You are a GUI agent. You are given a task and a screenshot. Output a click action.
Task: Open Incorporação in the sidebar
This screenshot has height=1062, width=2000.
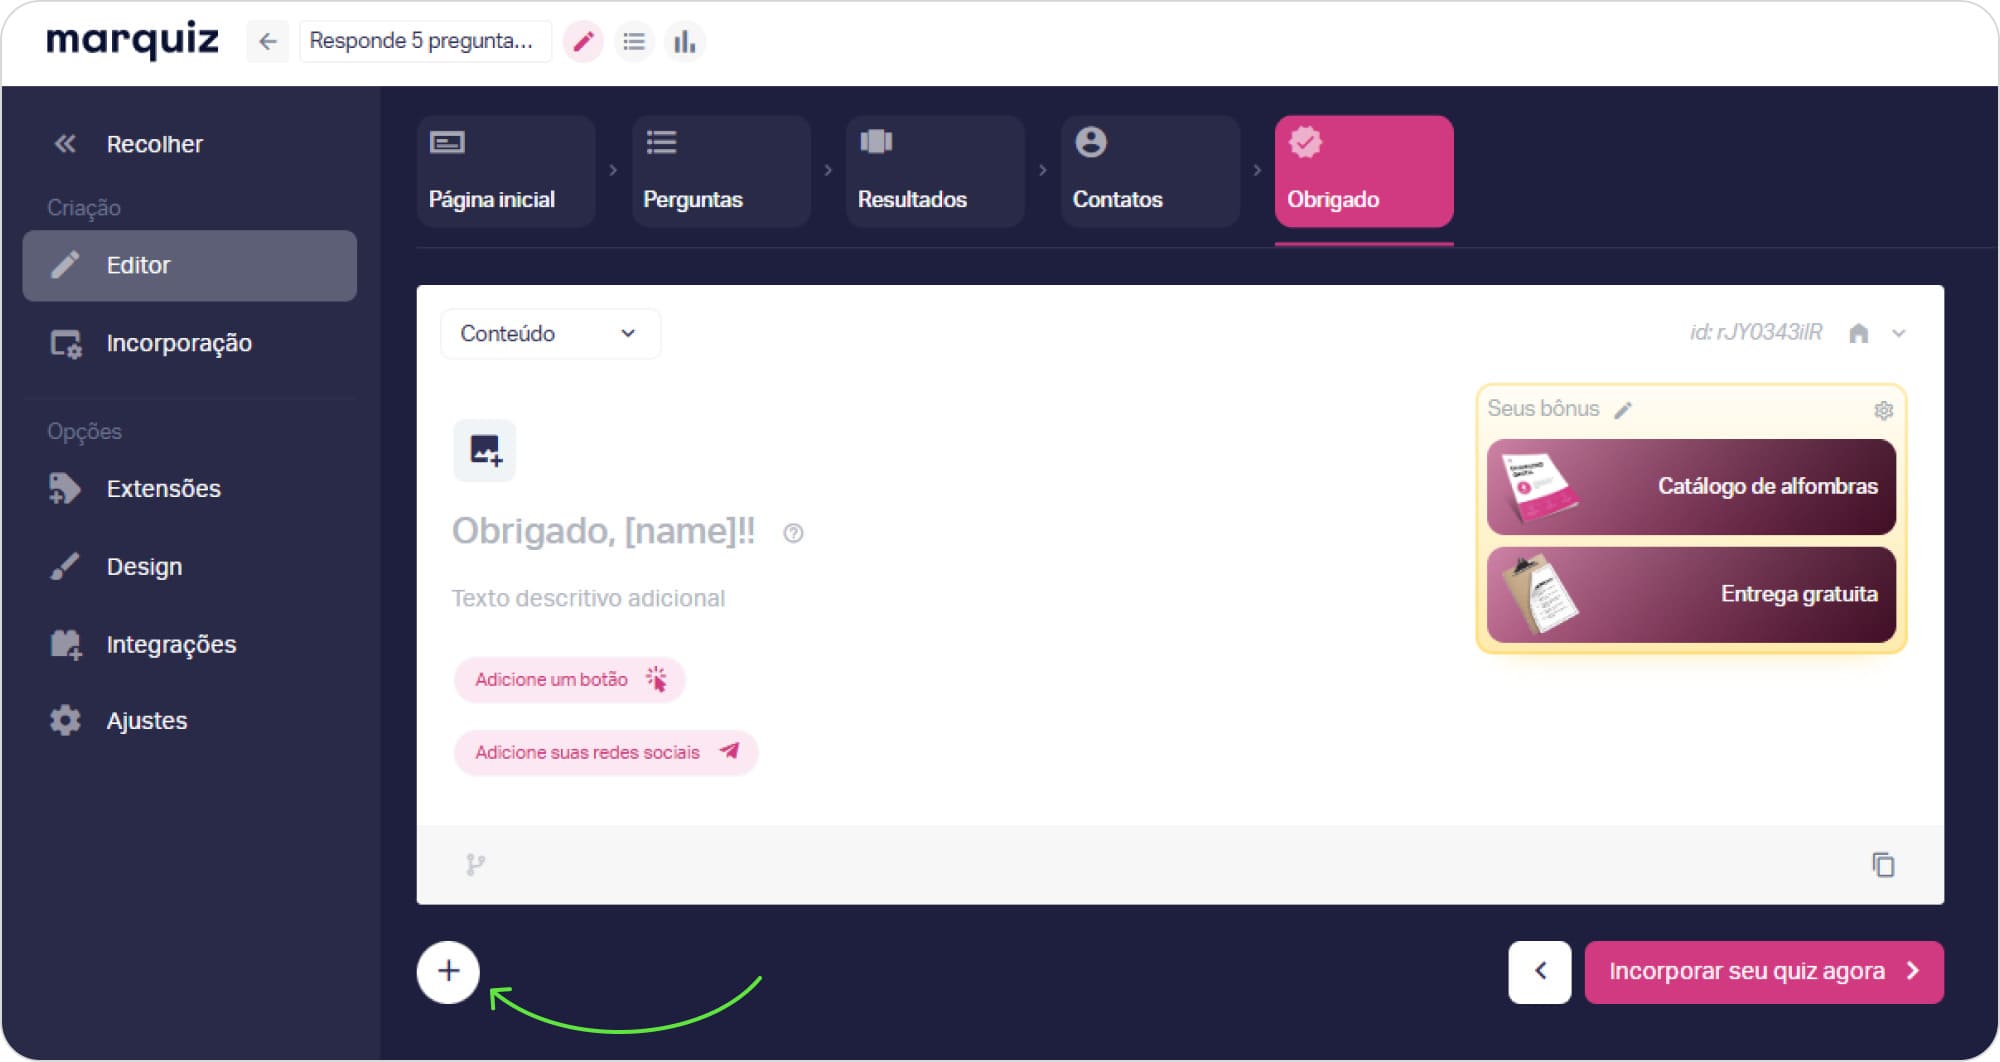point(190,343)
